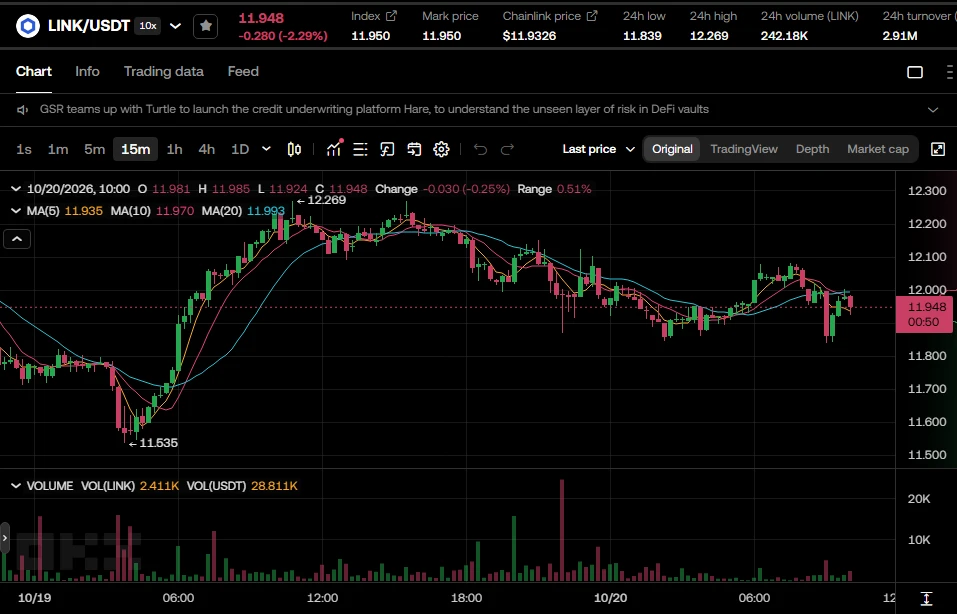This screenshot has width=957, height=614.
Task: Switch chart interval to 4h
Action: (x=207, y=149)
